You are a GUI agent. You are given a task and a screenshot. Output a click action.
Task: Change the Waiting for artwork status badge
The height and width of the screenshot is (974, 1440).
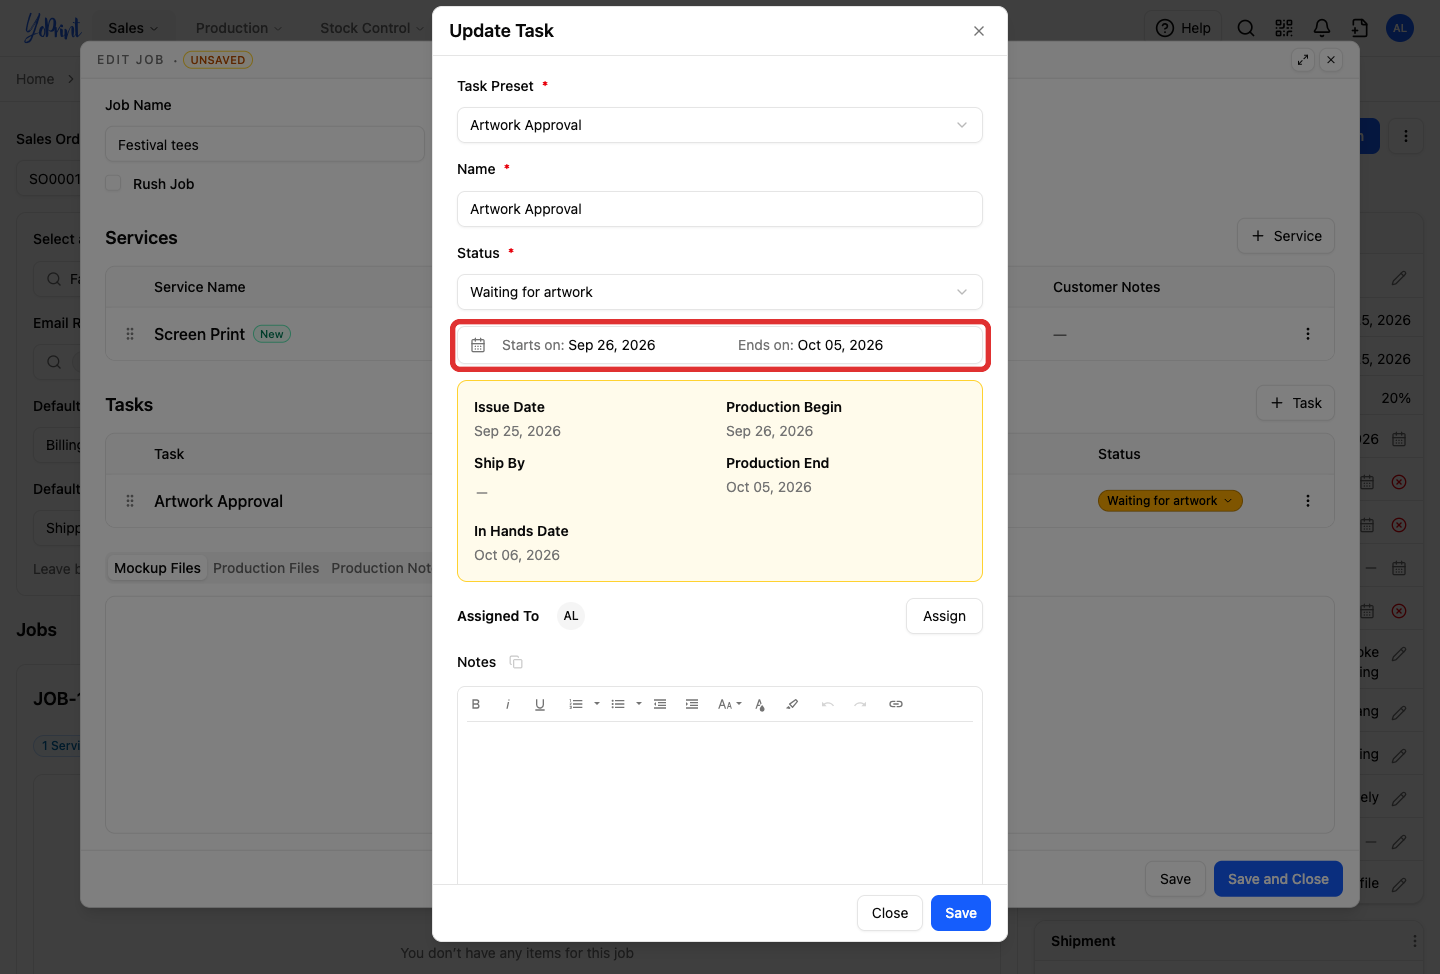click(x=1170, y=501)
